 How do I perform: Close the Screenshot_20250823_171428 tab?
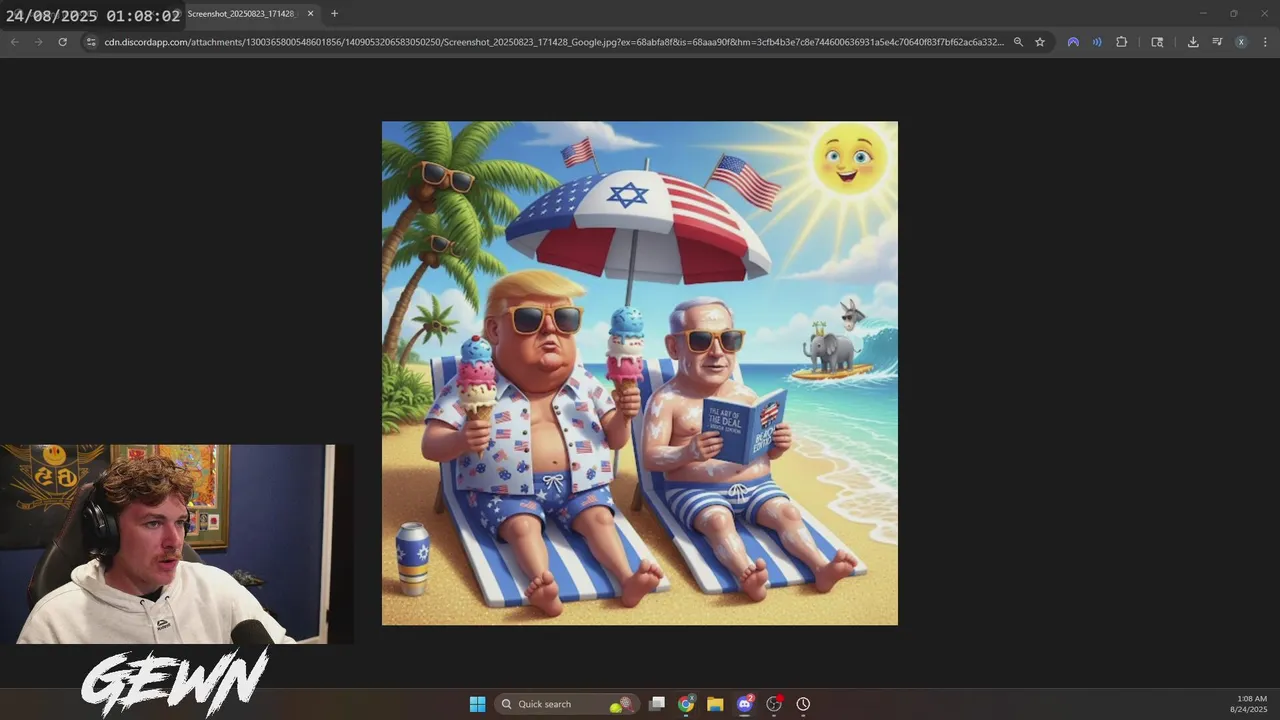[310, 14]
